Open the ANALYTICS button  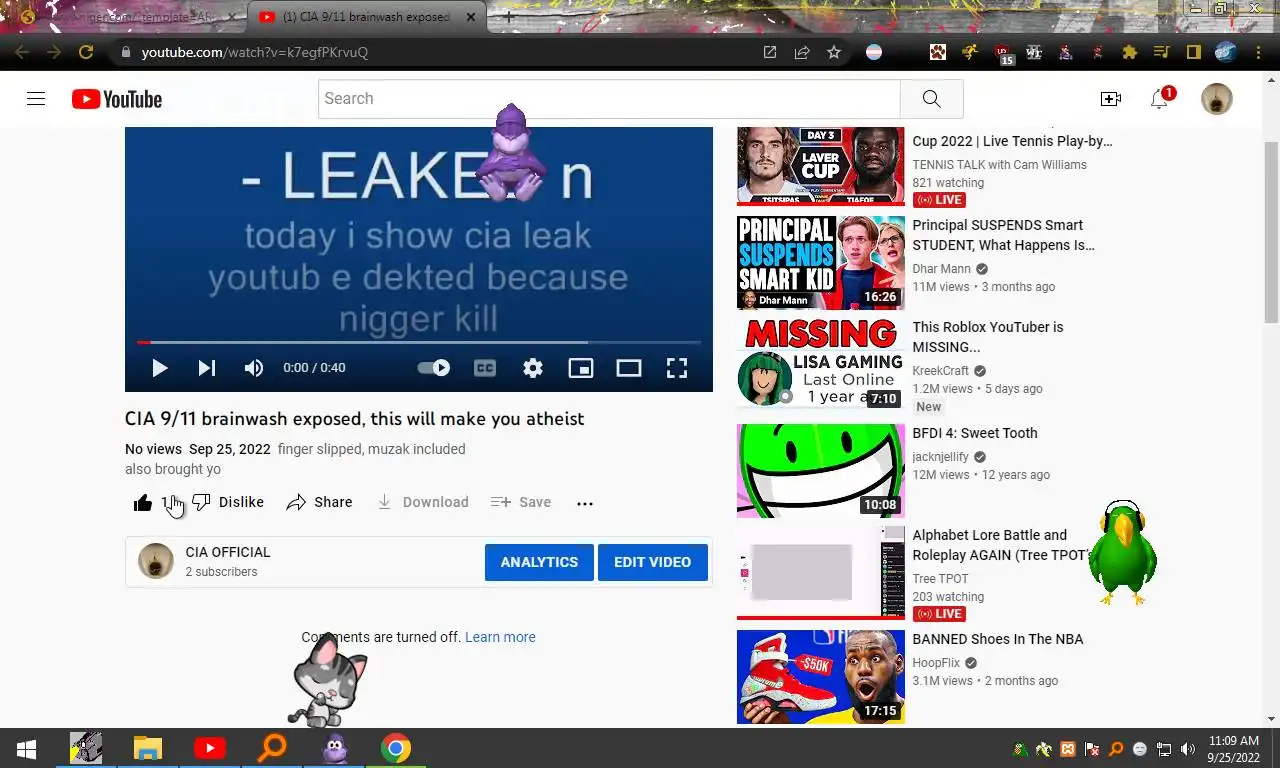pos(539,562)
